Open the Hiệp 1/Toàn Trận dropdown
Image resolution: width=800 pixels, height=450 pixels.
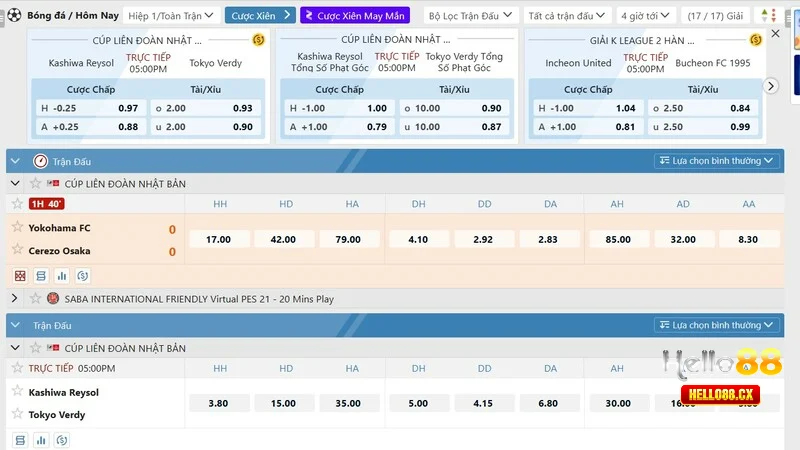pos(171,16)
